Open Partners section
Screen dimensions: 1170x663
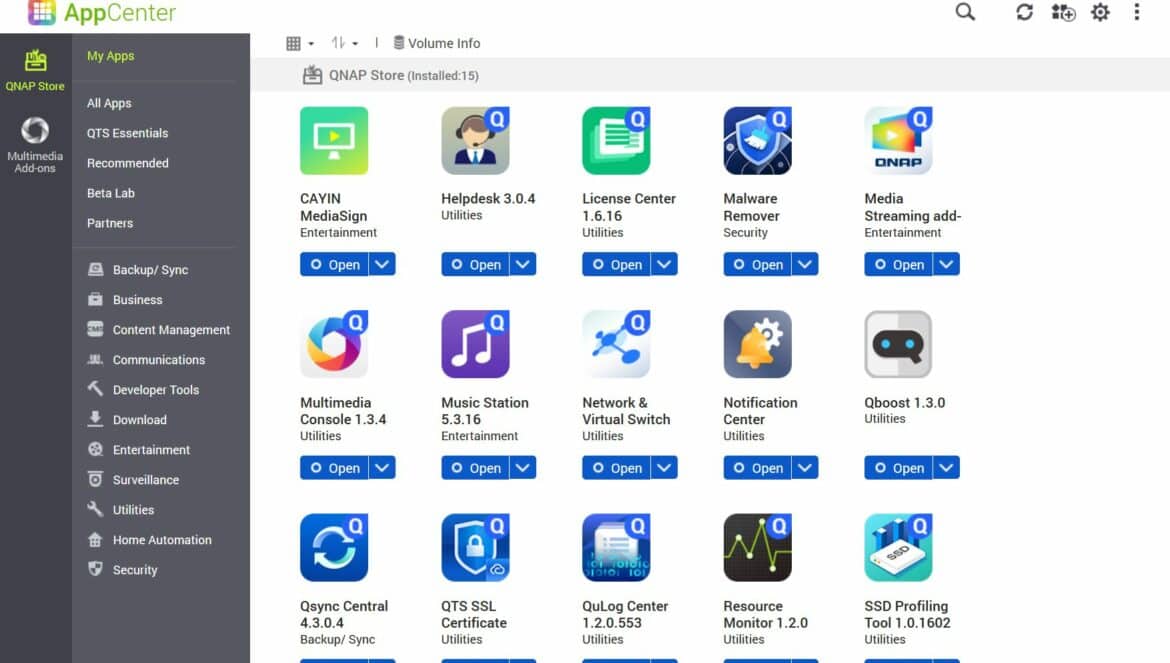pos(110,222)
